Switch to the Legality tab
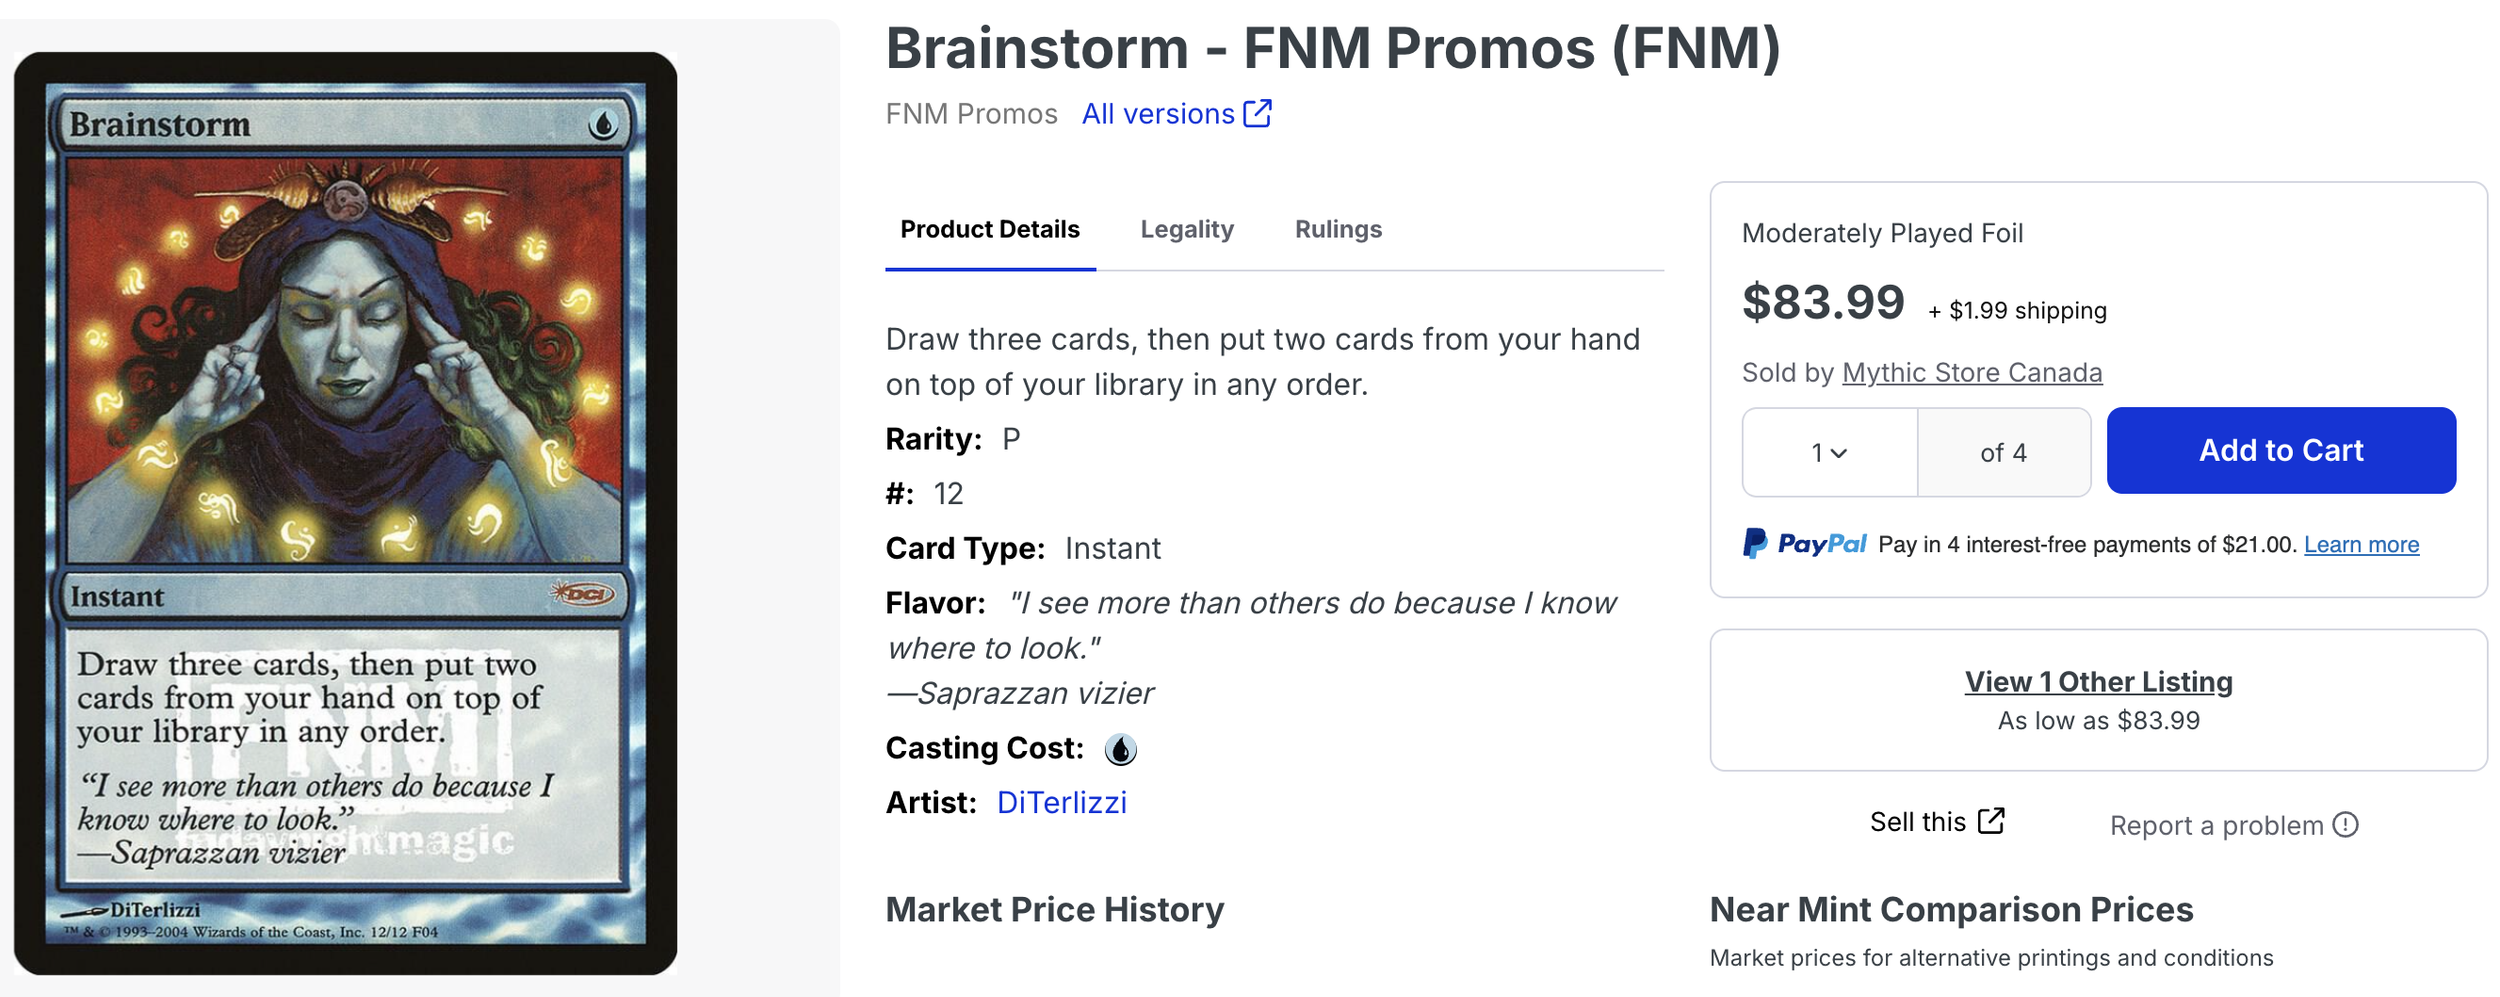This screenshot has height=997, width=2500. click(x=1187, y=229)
